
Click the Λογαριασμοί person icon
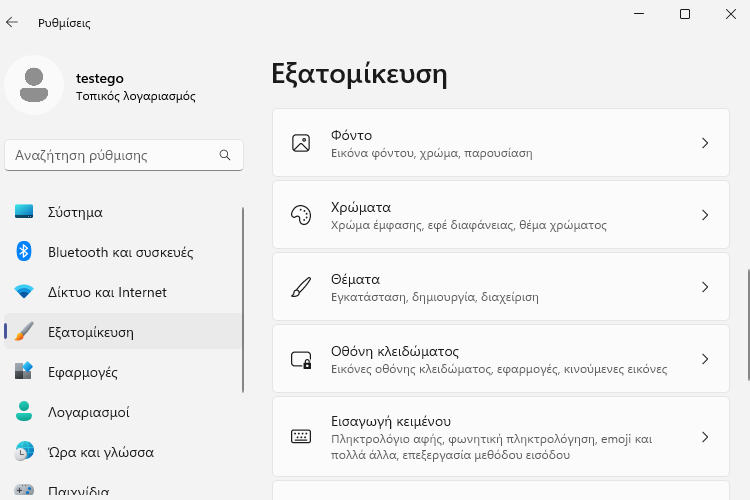tap(25, 412)
